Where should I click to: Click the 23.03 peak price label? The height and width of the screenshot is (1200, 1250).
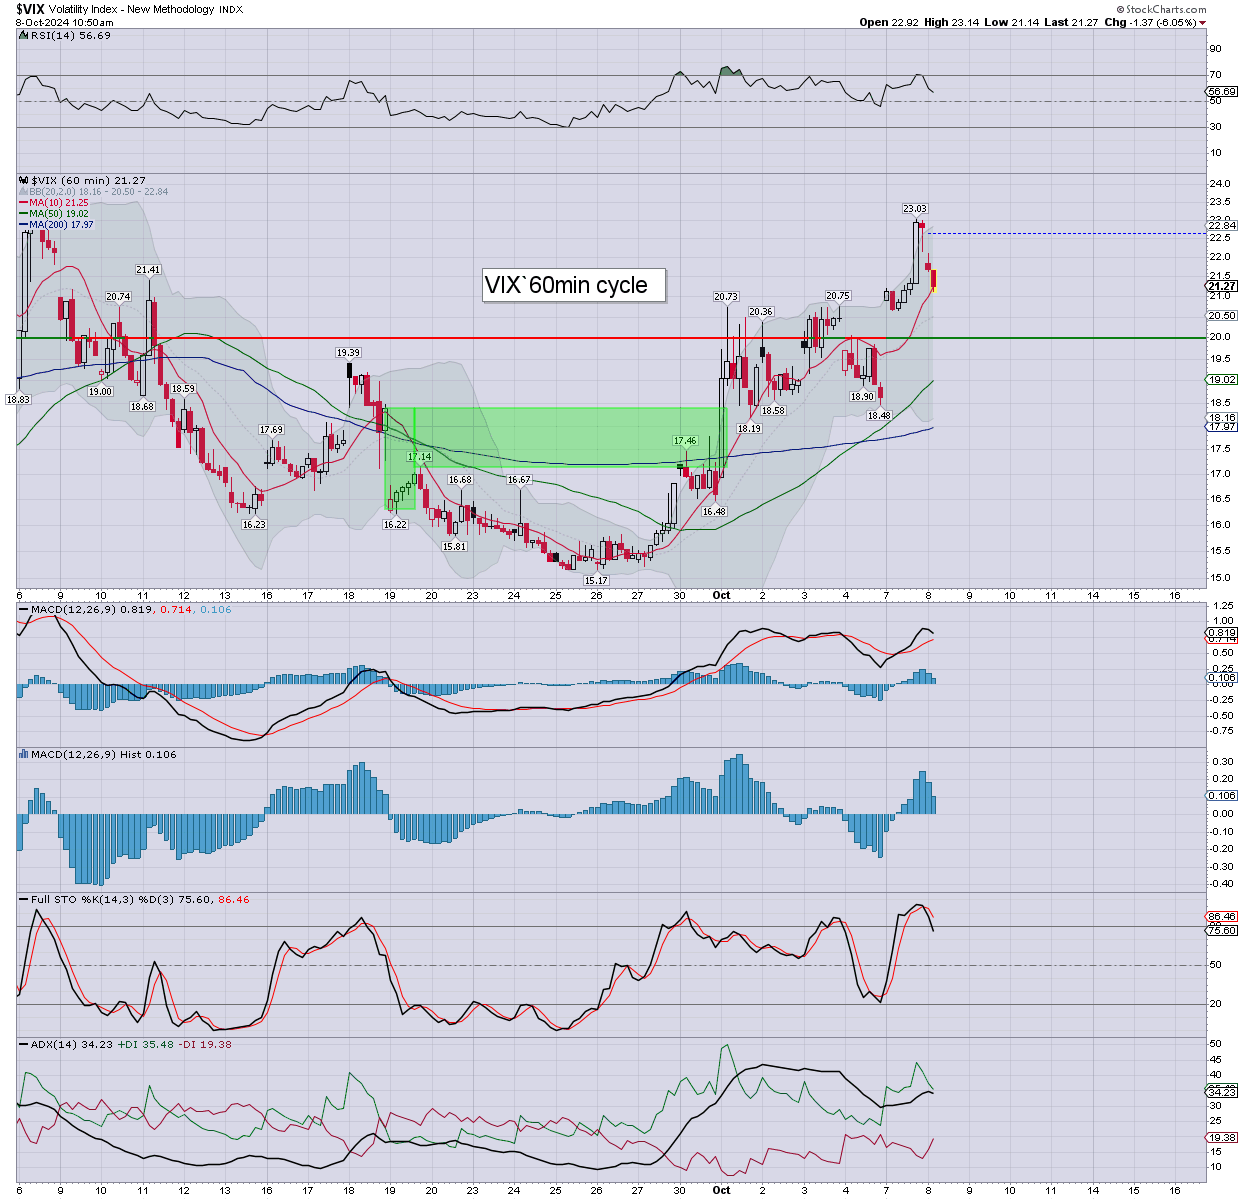914,209
